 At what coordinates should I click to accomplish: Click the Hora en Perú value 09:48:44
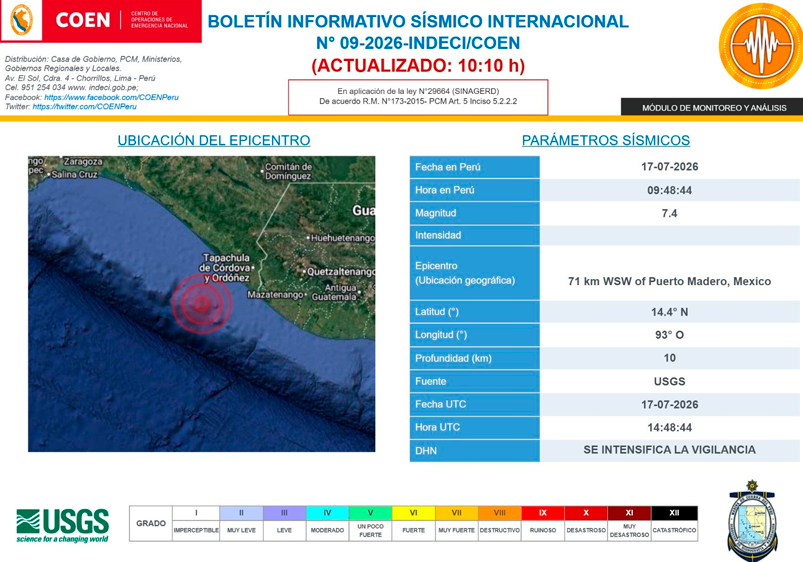coord(669,190)
